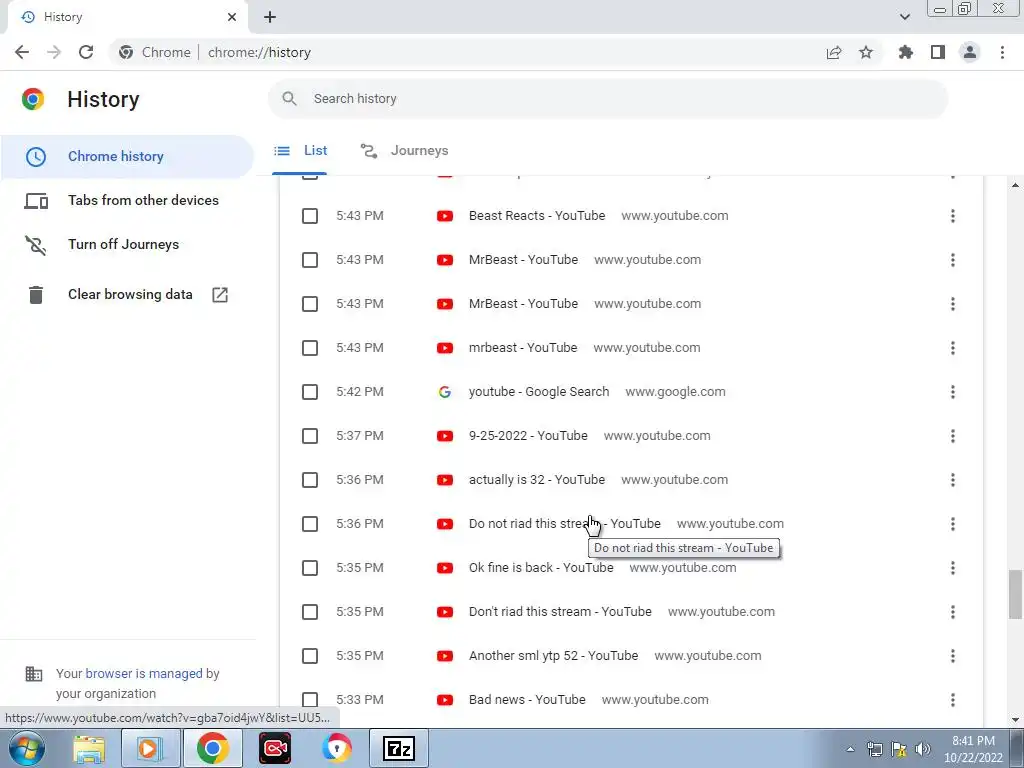Close the History tab
Viewport: 1024px width, 768px height.
(x=232, y=17)
